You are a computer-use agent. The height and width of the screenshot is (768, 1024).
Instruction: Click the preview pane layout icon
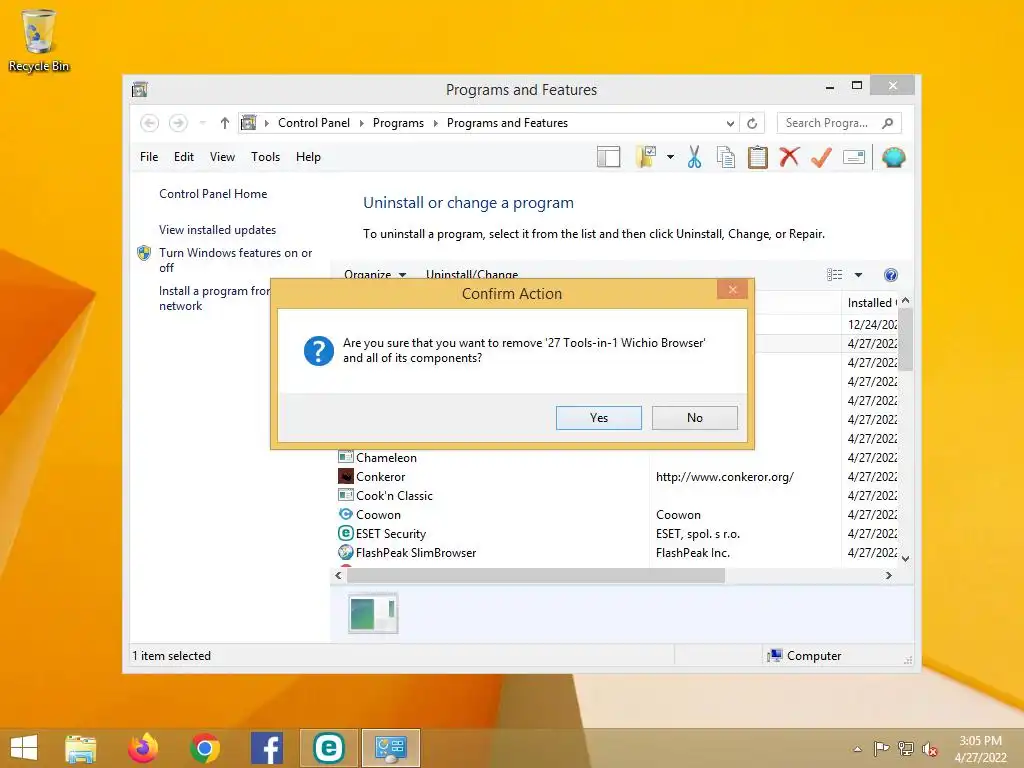(608, 157)
